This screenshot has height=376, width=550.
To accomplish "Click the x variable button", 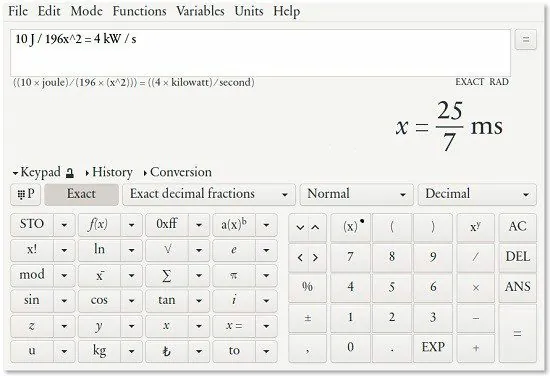I will [x=167, y=326].
